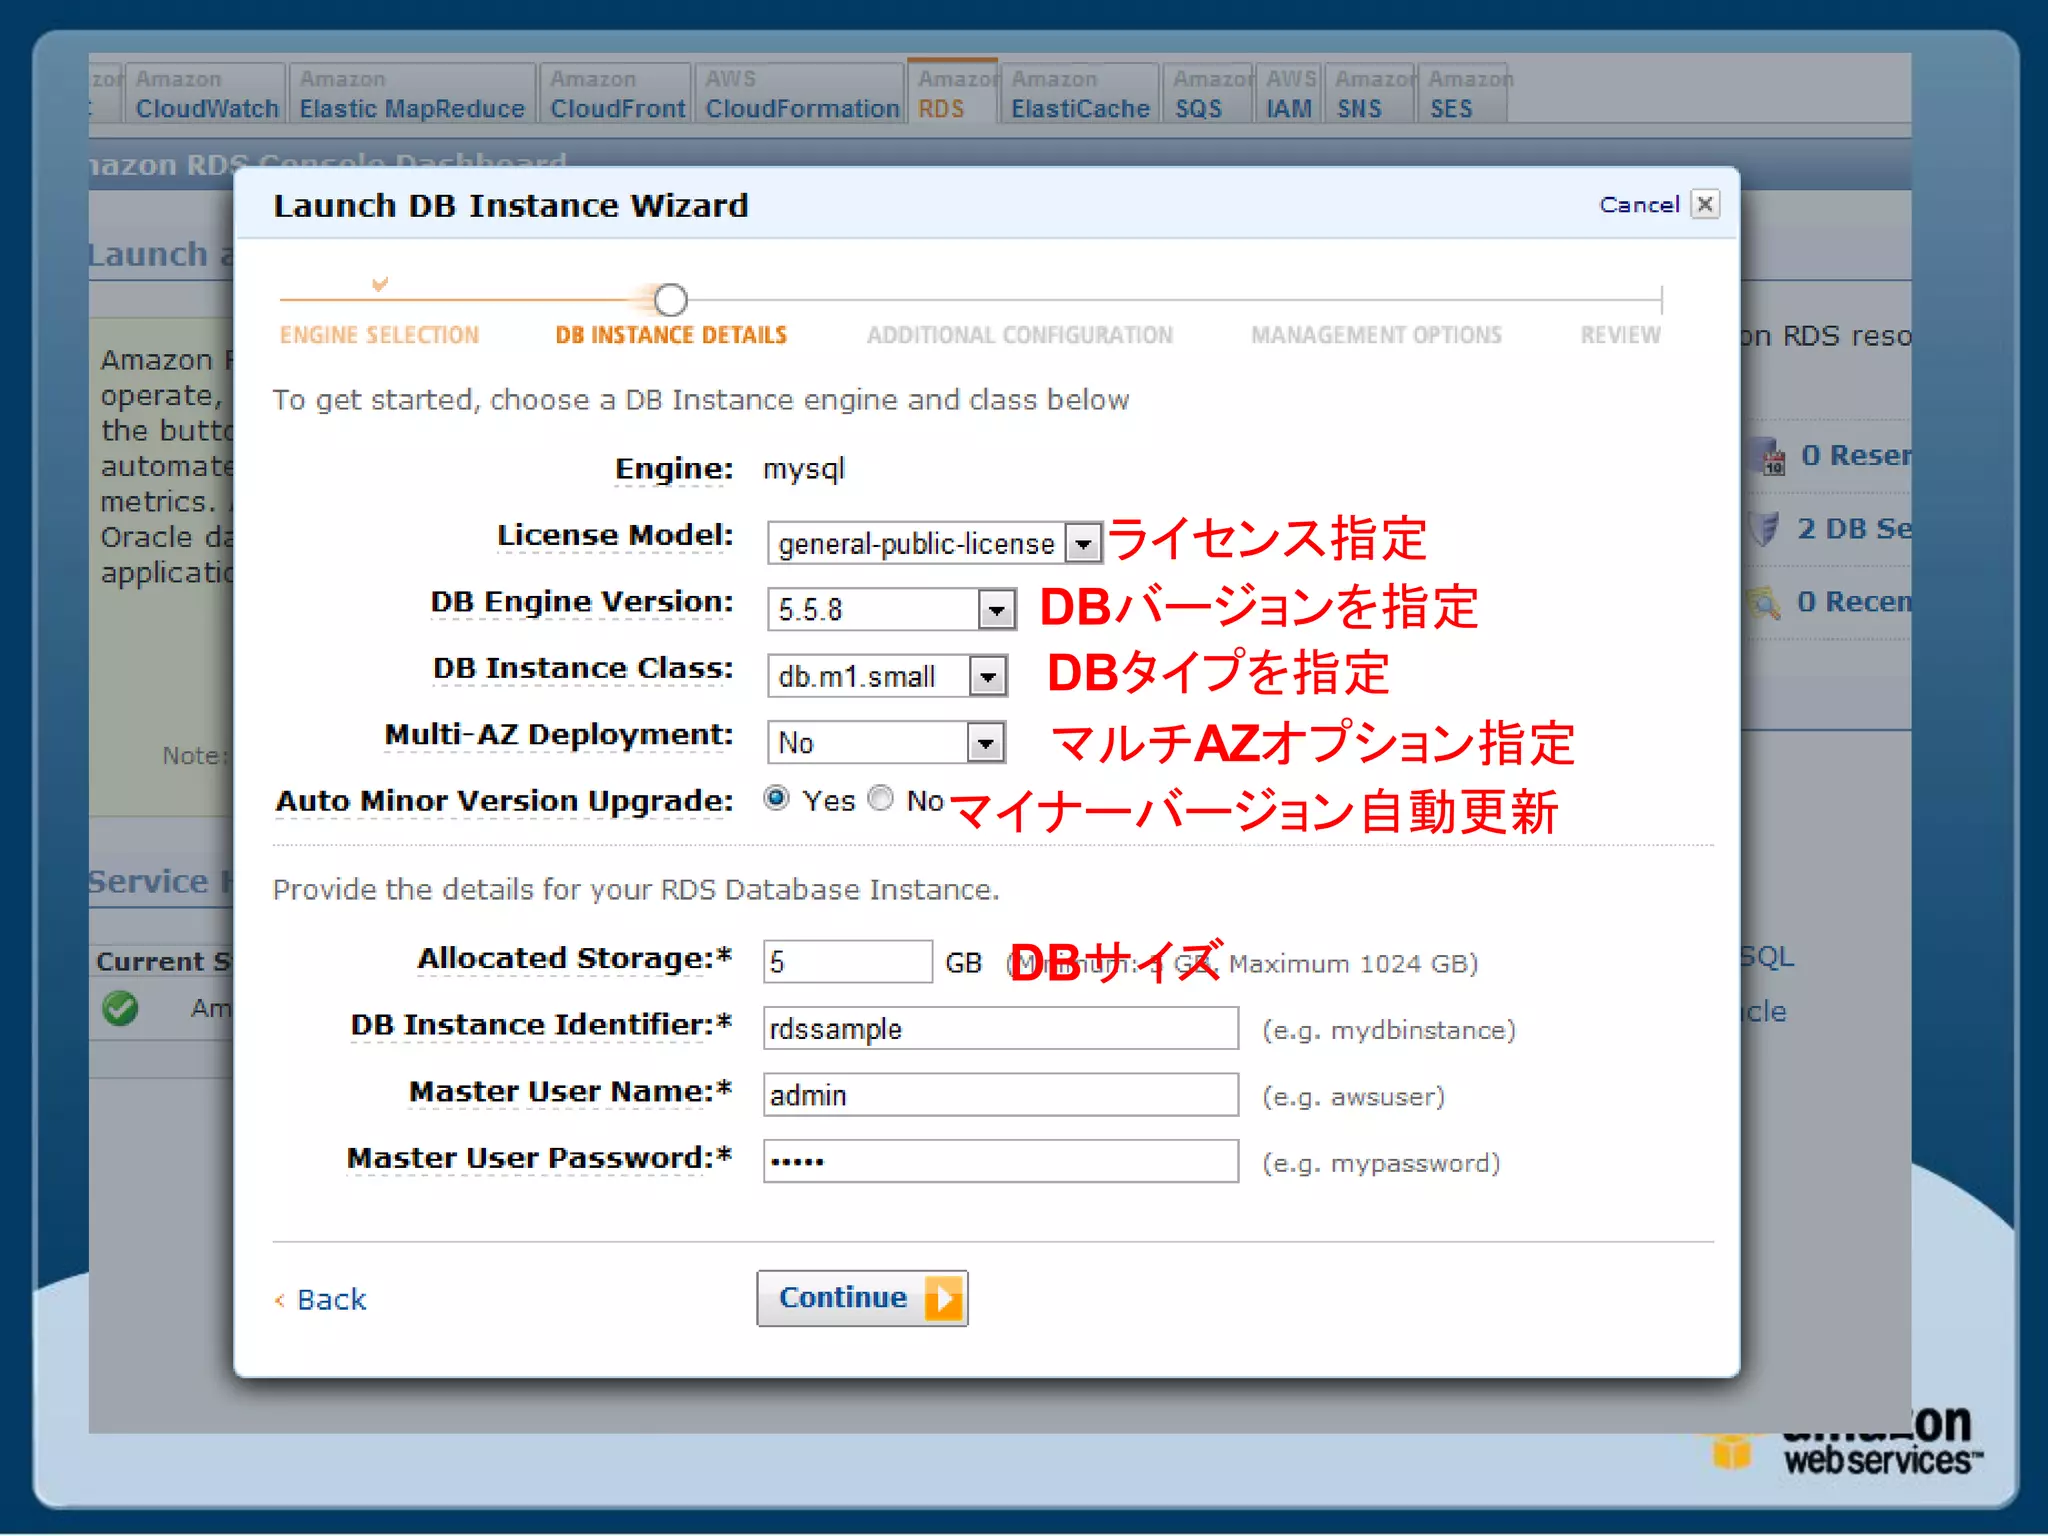Click the Engine Selection wizard step
This screenshot has height=1536, width=2048.
(379, 335)
